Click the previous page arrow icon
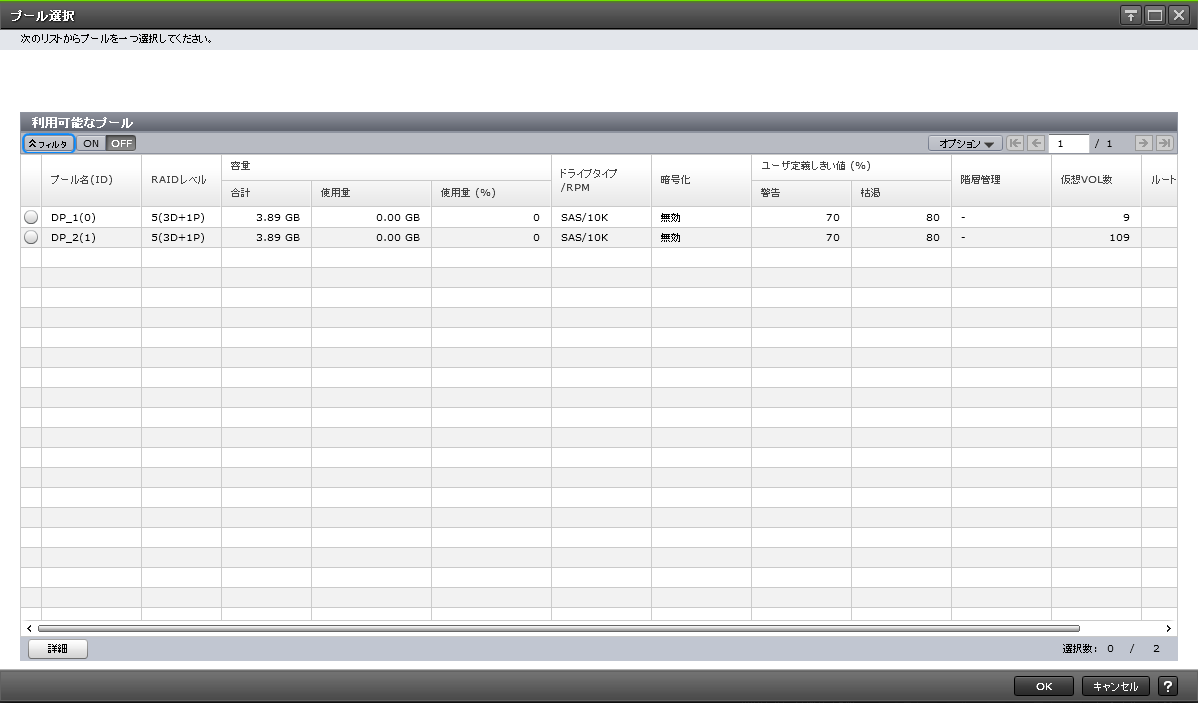Screen dimensions: 1198x703 click(x=1036, y=143)
